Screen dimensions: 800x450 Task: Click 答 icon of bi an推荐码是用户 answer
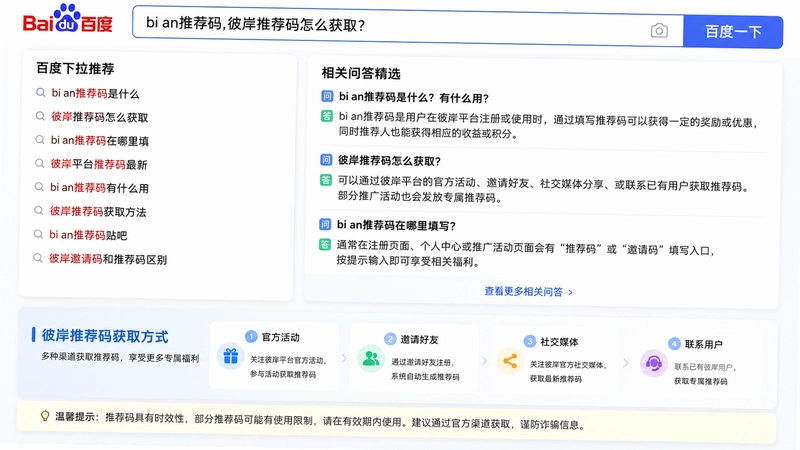coord(327,116)
